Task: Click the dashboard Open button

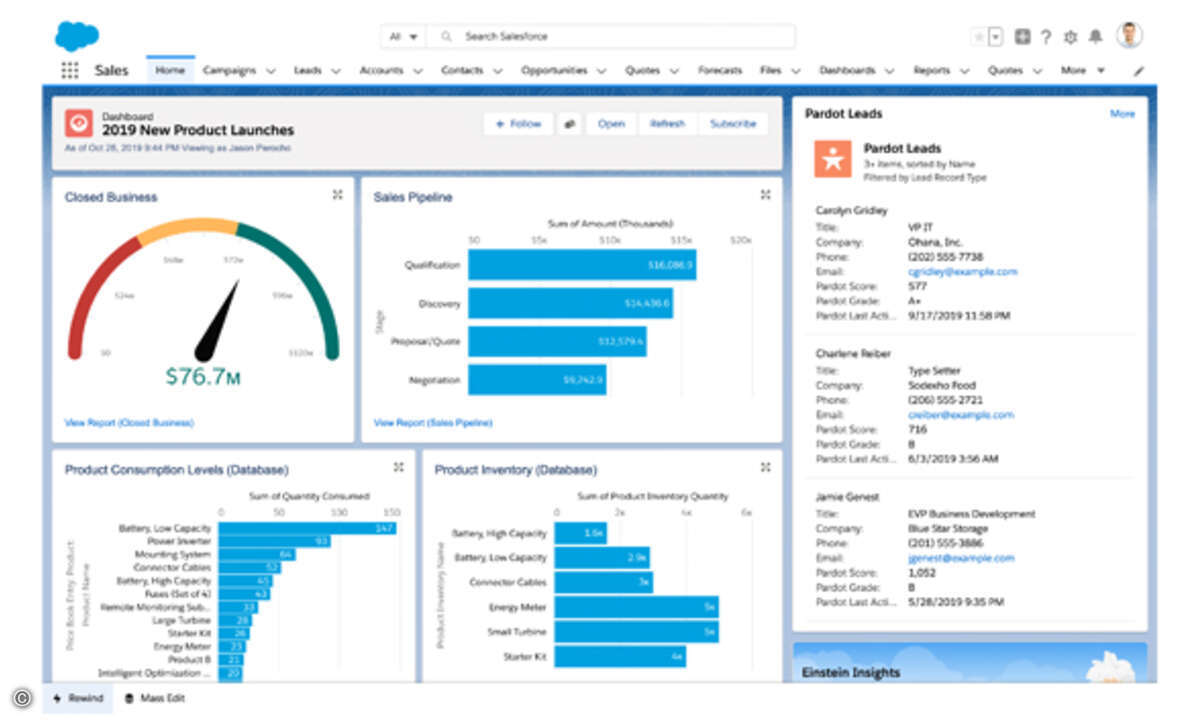Action: point(611,124)
